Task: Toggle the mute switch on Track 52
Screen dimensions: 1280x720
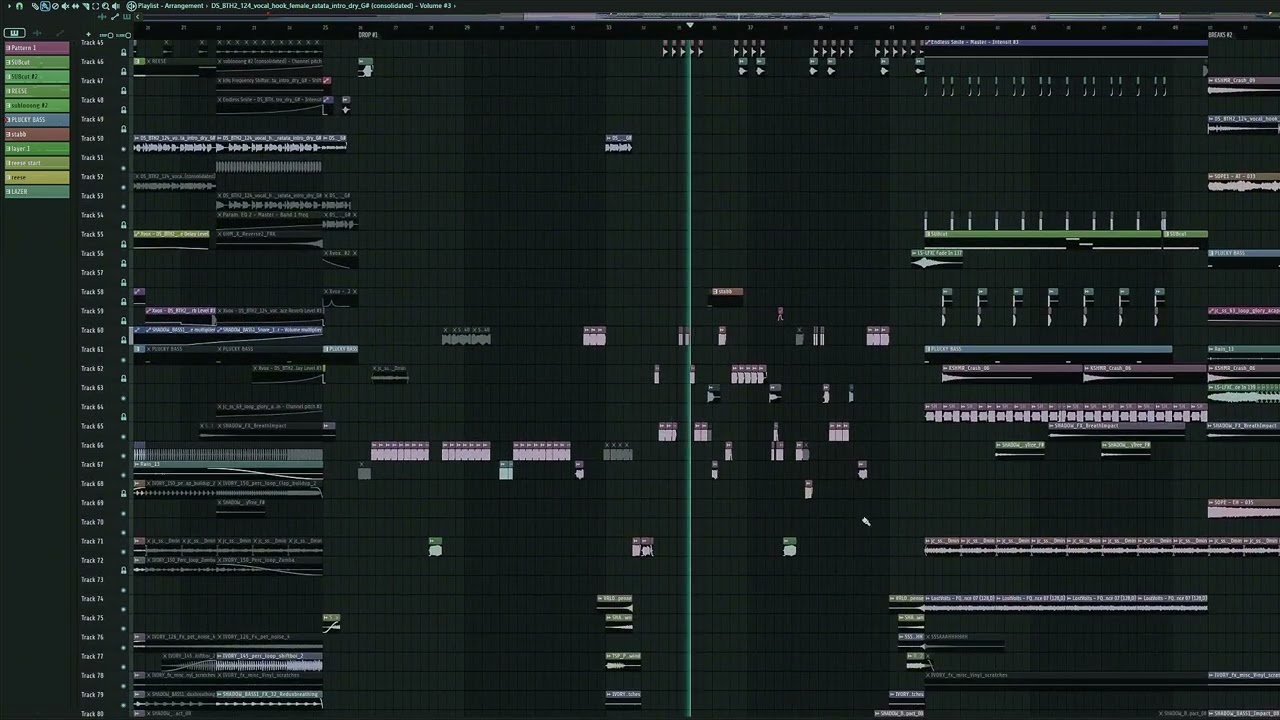Action: pyautogui.click(x=124, y=186)
